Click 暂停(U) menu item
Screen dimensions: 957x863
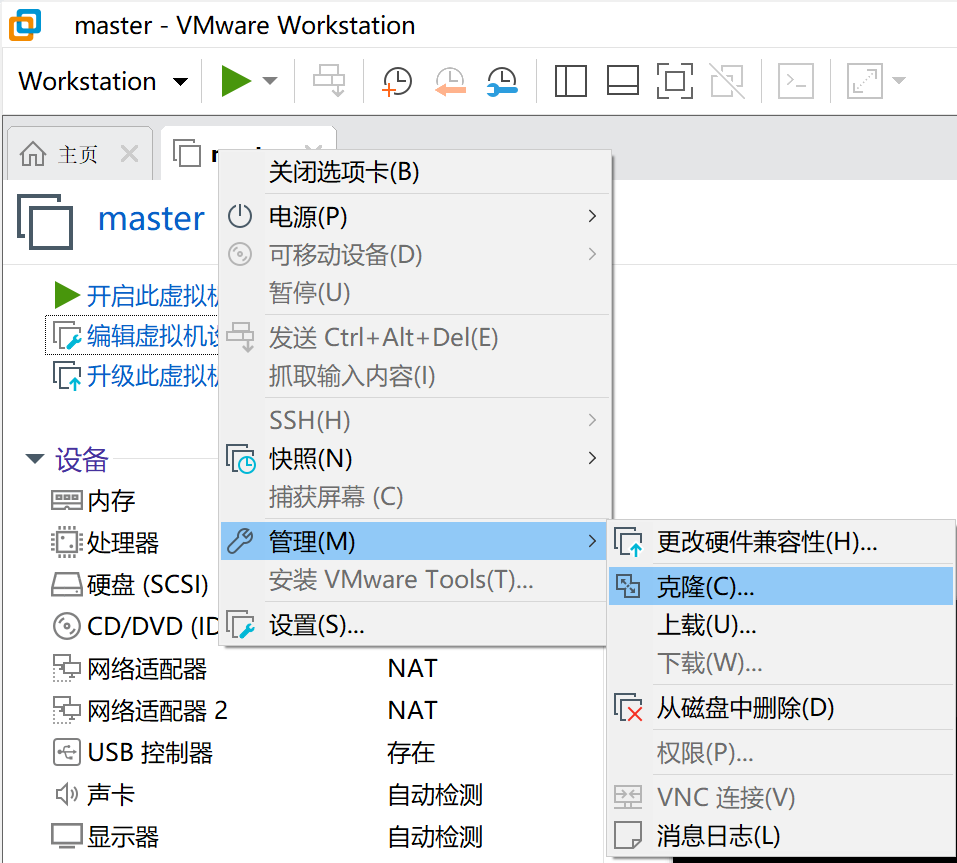[416, 292]
